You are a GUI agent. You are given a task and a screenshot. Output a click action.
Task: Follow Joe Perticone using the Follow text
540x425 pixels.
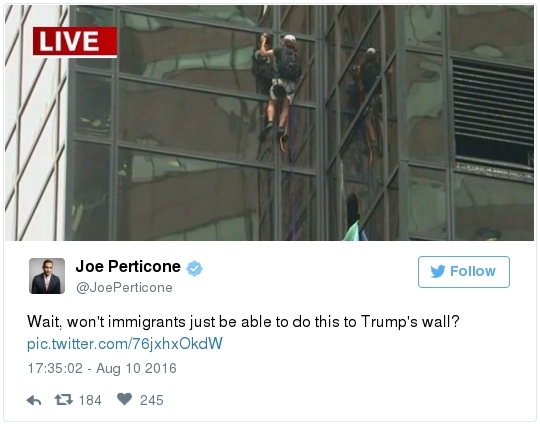pyautogui.click(x=473, y=271)
